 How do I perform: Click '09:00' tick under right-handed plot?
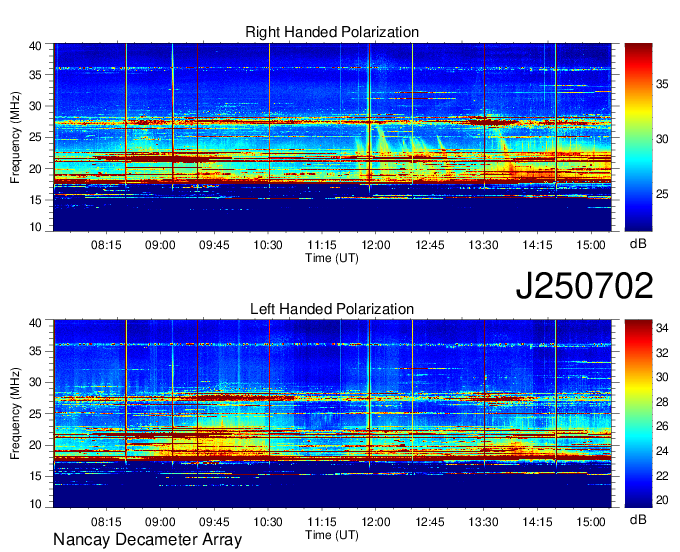[x=160, y=245]
